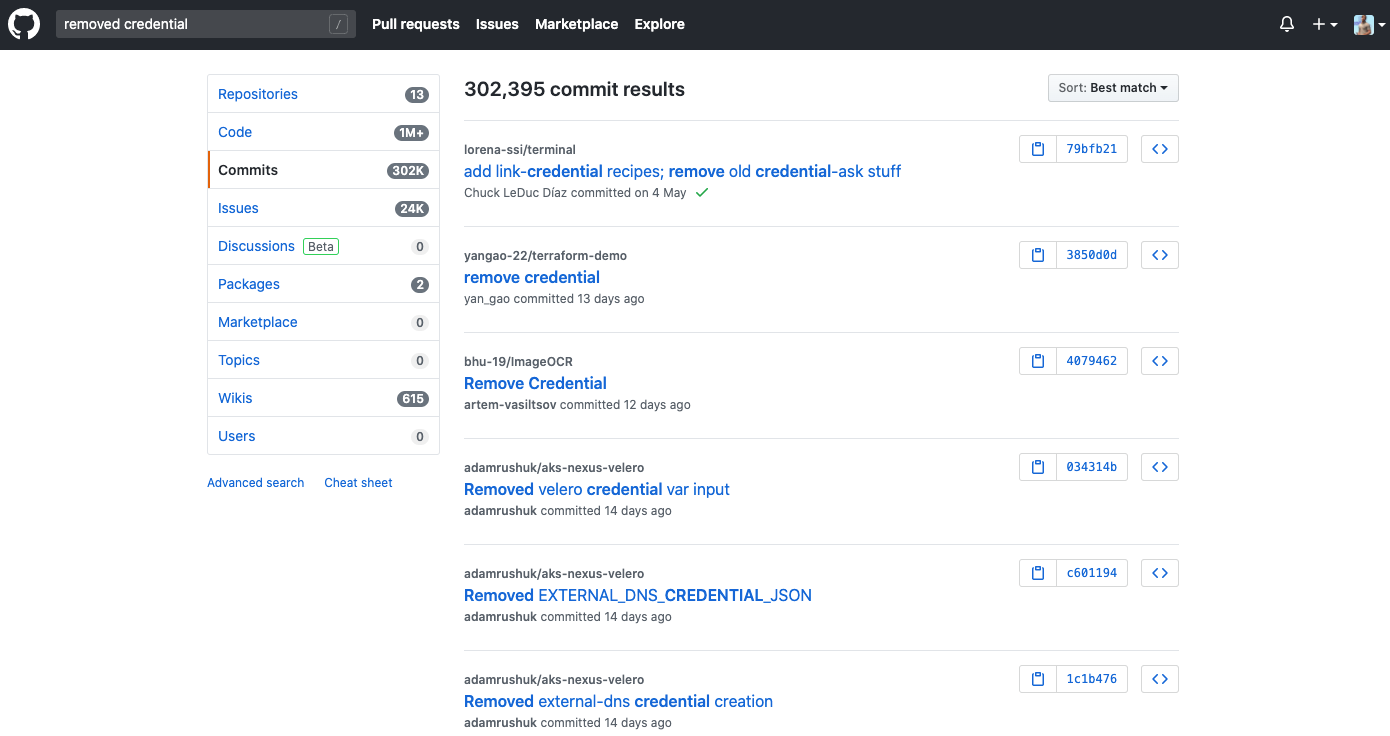
Task: Open the Sort: Best match dropdown
Action: pos(1113,87)
